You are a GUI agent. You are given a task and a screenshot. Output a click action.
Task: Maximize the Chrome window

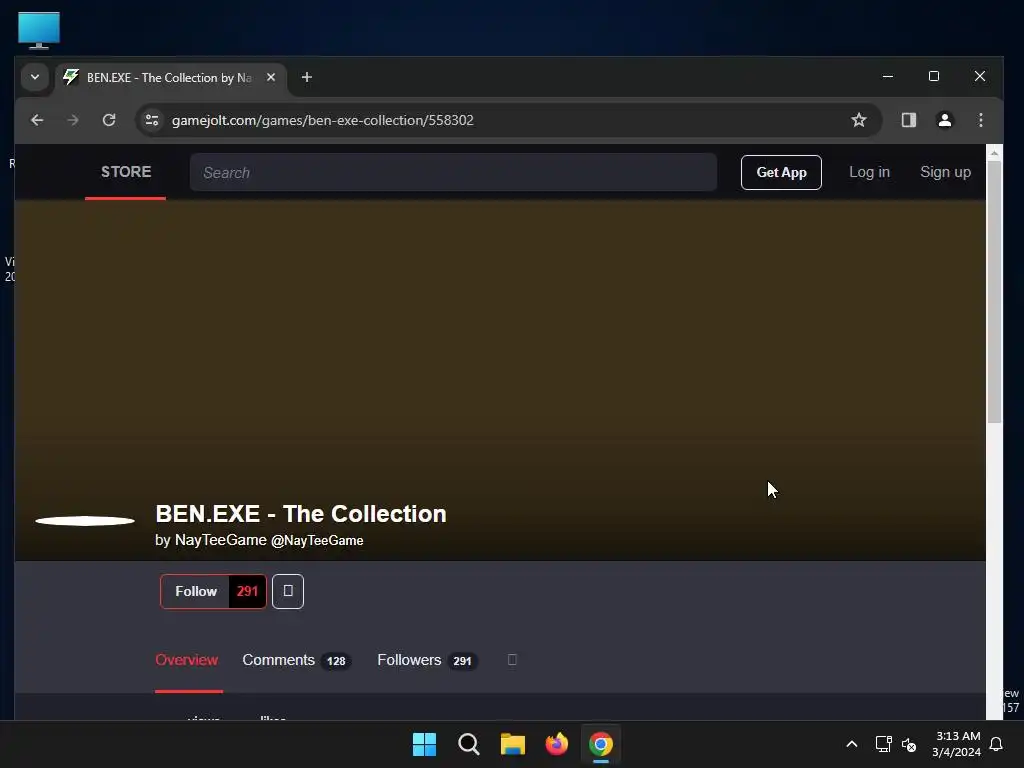(934, 76)
